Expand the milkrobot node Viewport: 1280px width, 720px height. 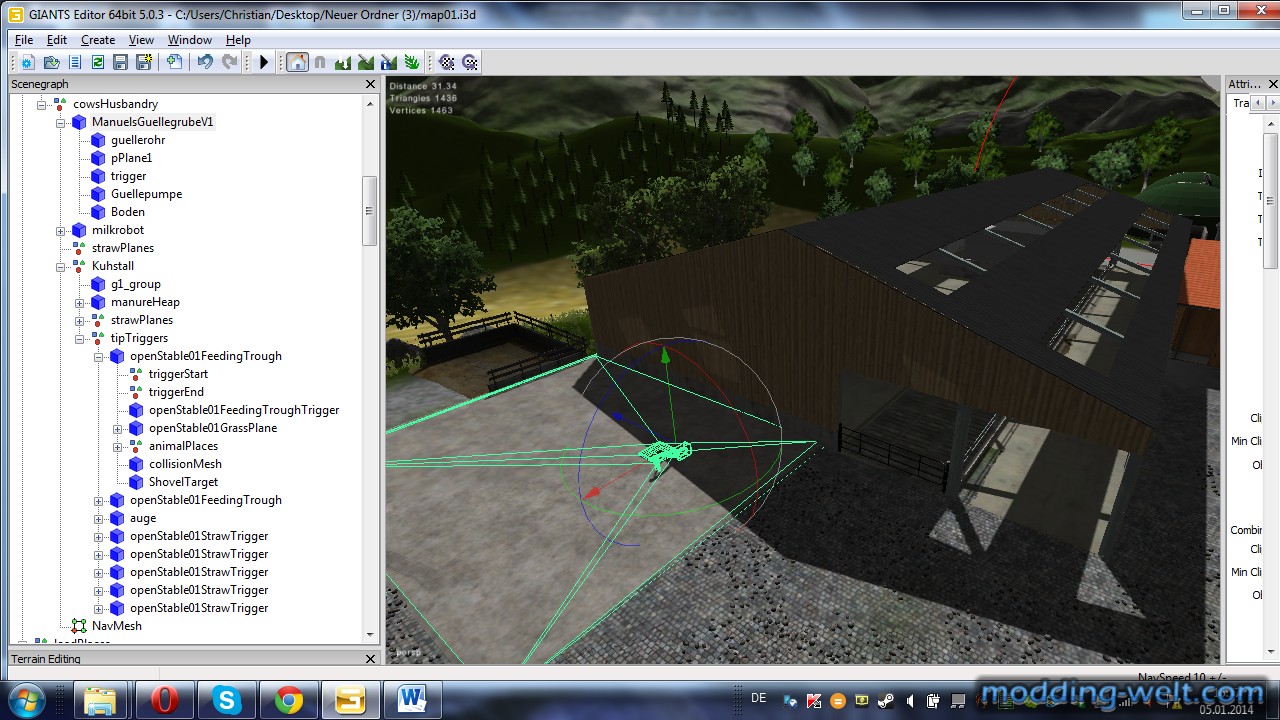click(61, 230)
